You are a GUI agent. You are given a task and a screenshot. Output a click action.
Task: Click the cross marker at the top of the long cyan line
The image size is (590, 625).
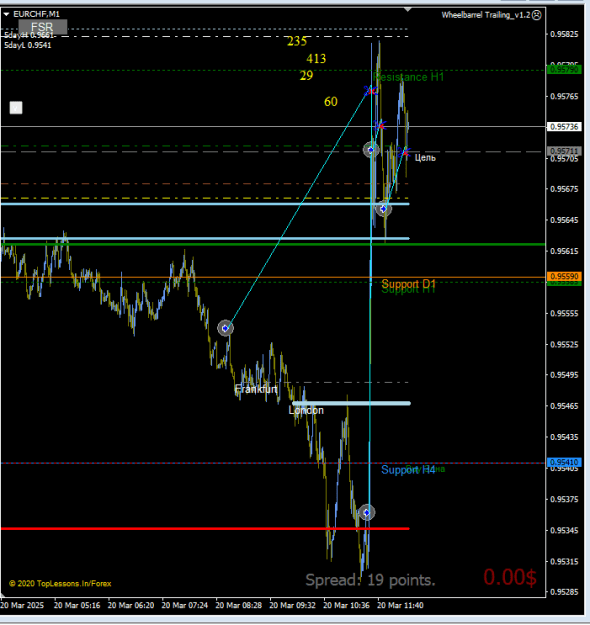coord(371,91)
